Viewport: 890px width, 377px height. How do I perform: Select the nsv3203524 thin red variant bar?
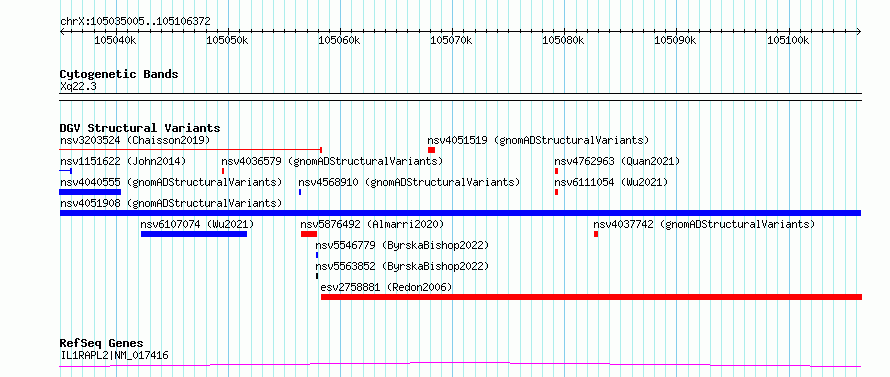click(x=191, y=149)
